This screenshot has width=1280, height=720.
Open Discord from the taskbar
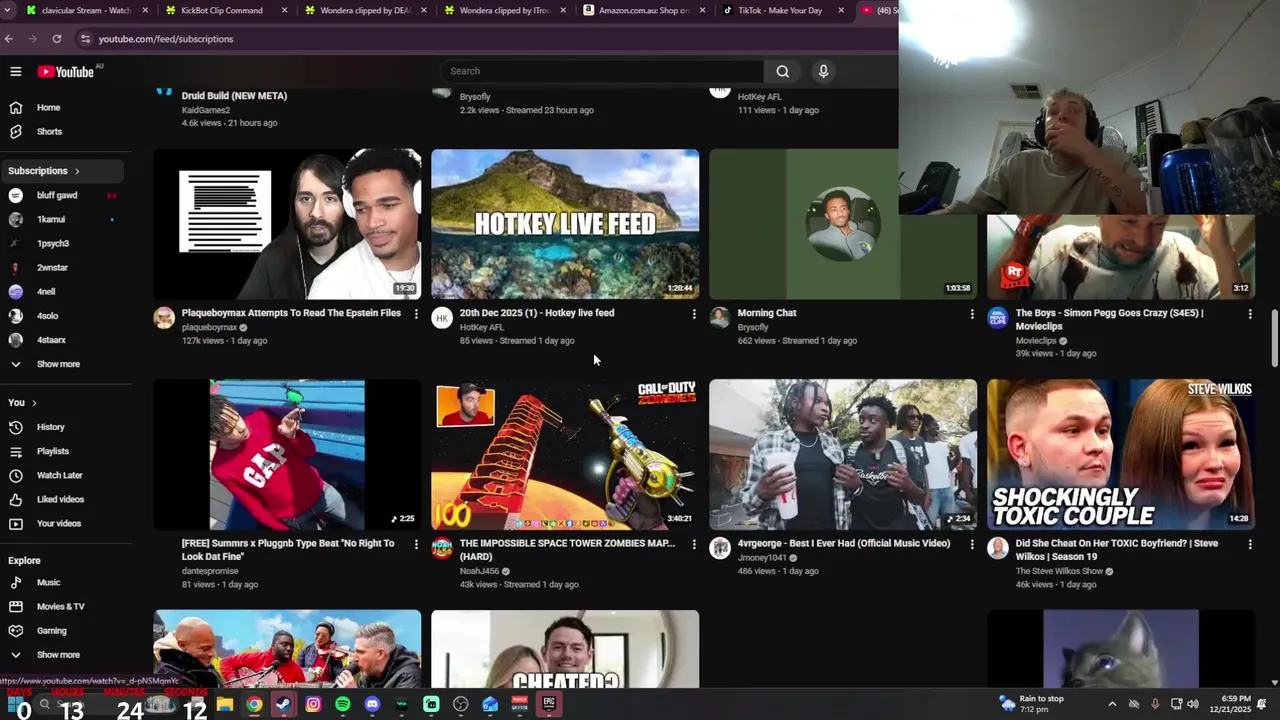372,704
